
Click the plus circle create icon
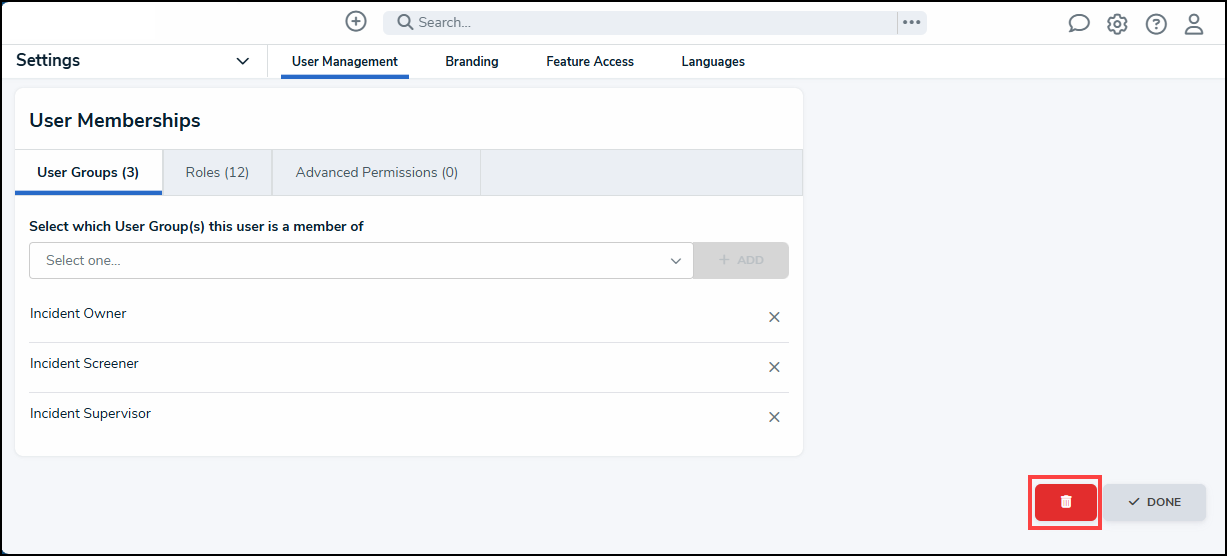(x=356, y=21)
